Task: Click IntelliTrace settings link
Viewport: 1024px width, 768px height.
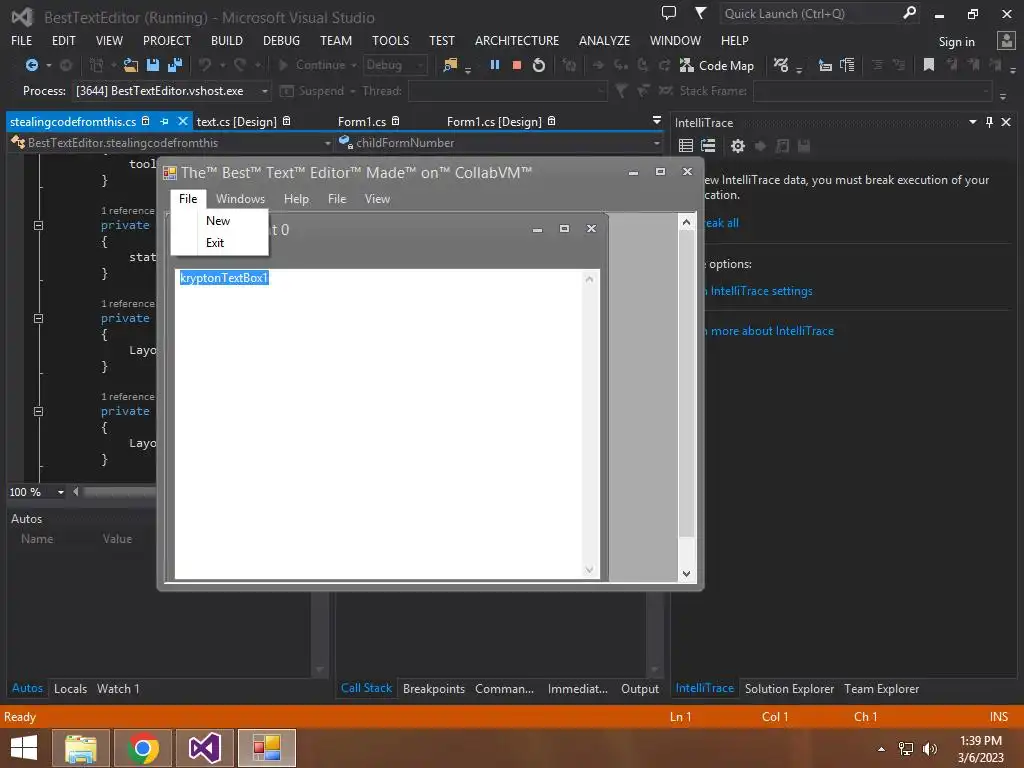Action: (761, 291)
